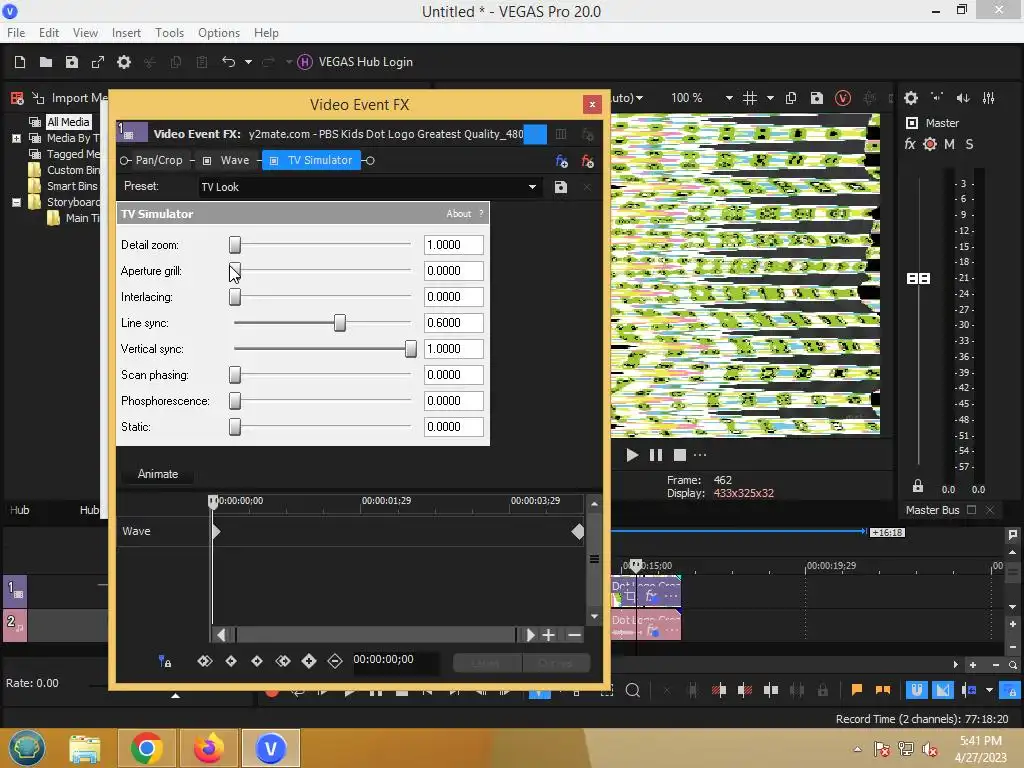Insert region with the orange double marker icon
Image resolution: width=1024 pixels, height=768 pixels.
pos(883,690)
